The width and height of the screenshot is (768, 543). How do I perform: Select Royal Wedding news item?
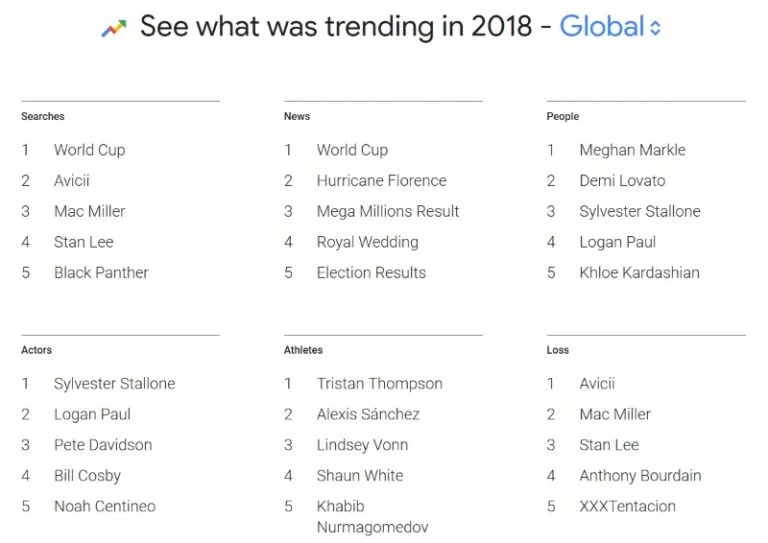click(x=367, y=242)
